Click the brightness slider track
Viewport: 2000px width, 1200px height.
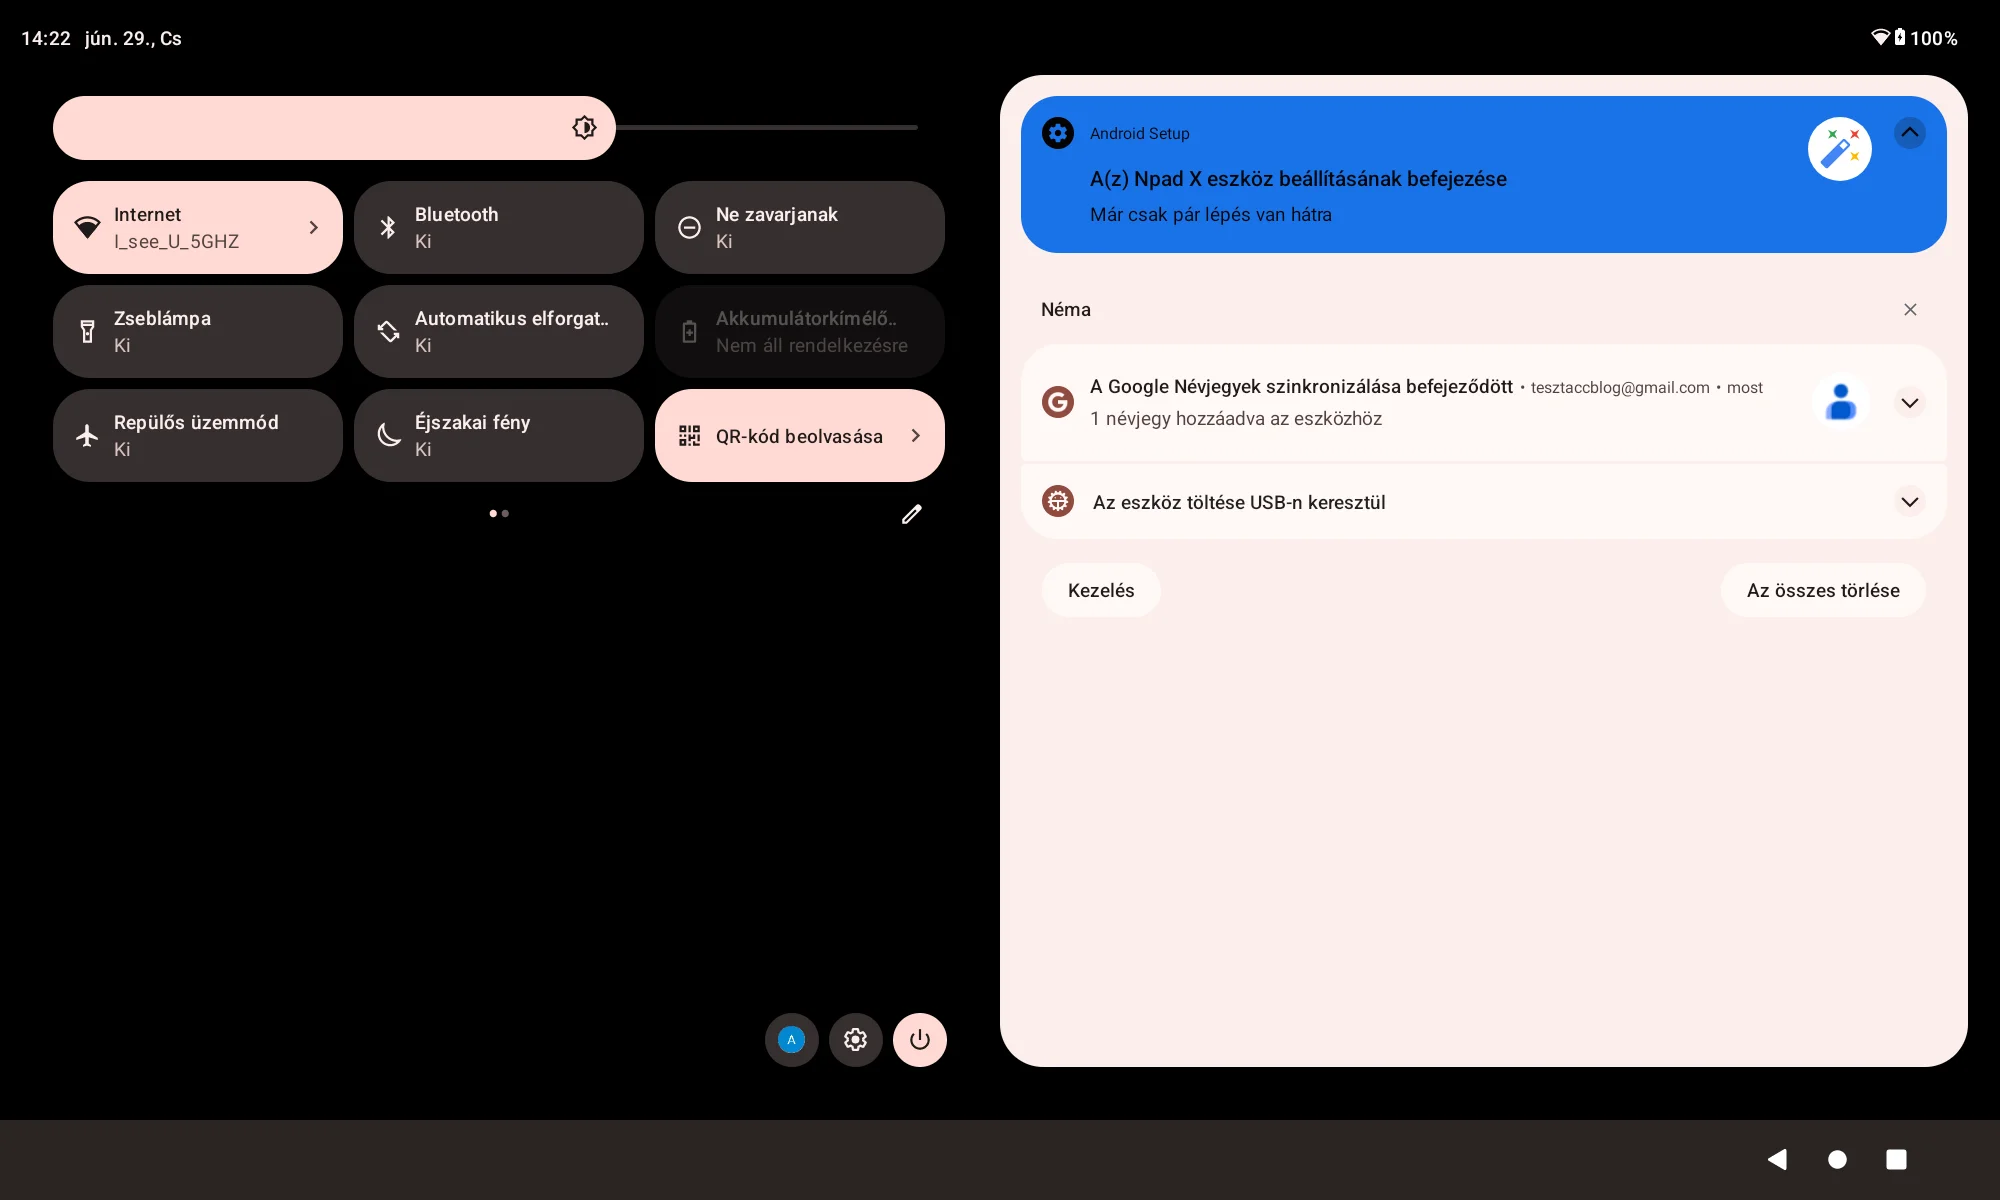(x=765, y=128)
